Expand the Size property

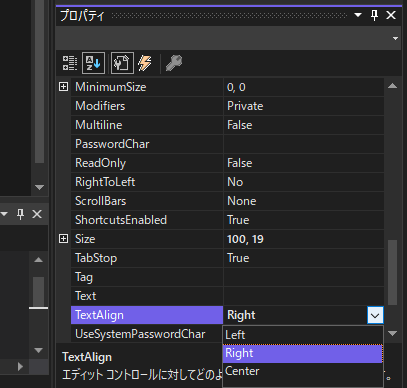coord(63,239)
